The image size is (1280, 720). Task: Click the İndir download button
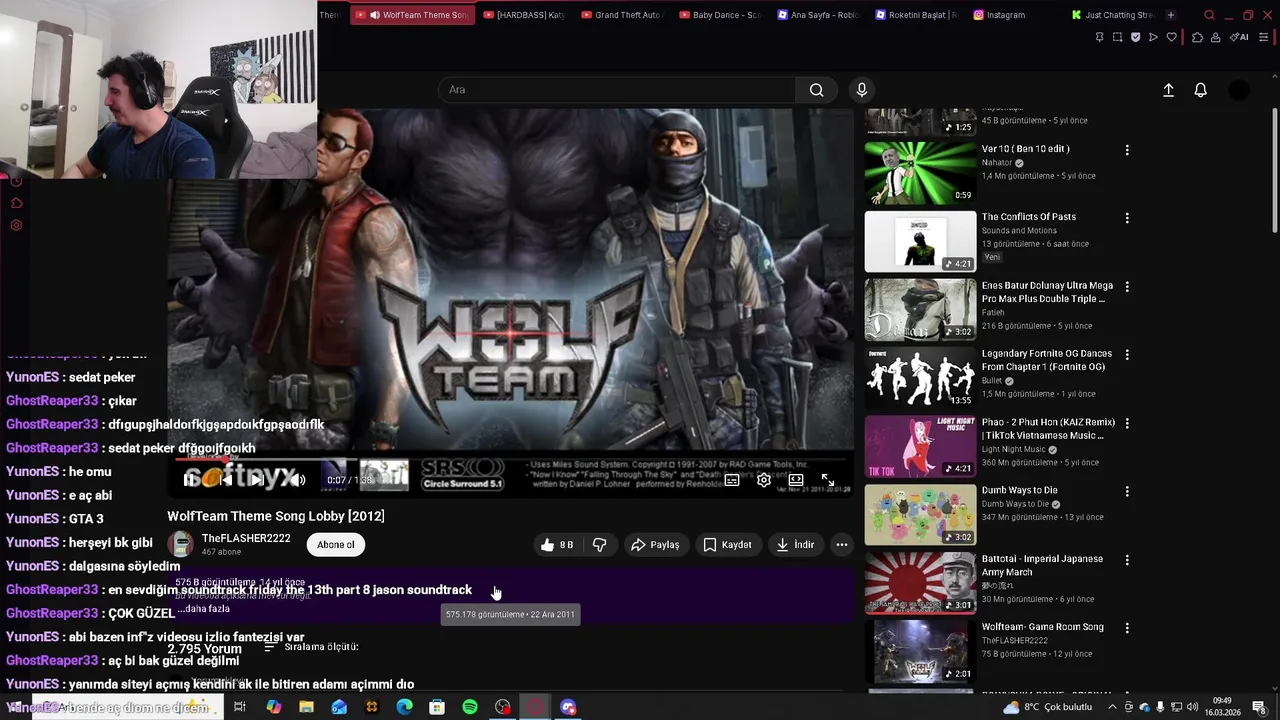[x=795, y=545]
